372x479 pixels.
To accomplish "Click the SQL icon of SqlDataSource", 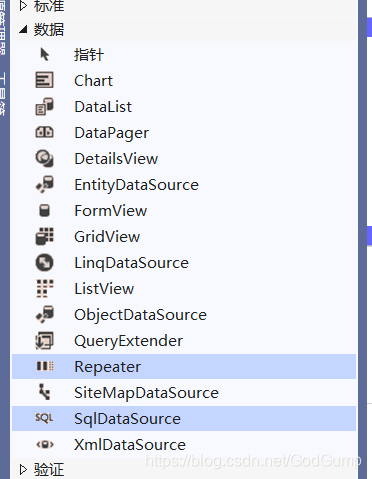I will pyautogui.click(x=44, y=418).
